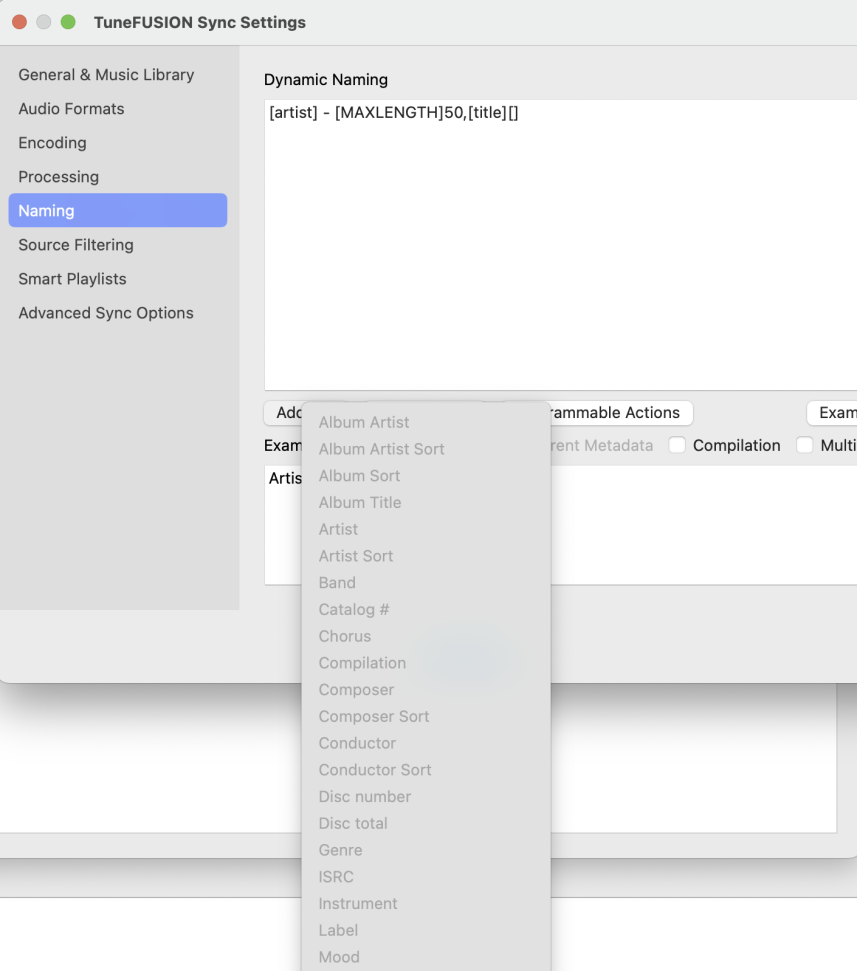This screenshot has height=971, width=857.
Task: Choose Album Artist Sort menu entry
Action: (x=426, y=449)
